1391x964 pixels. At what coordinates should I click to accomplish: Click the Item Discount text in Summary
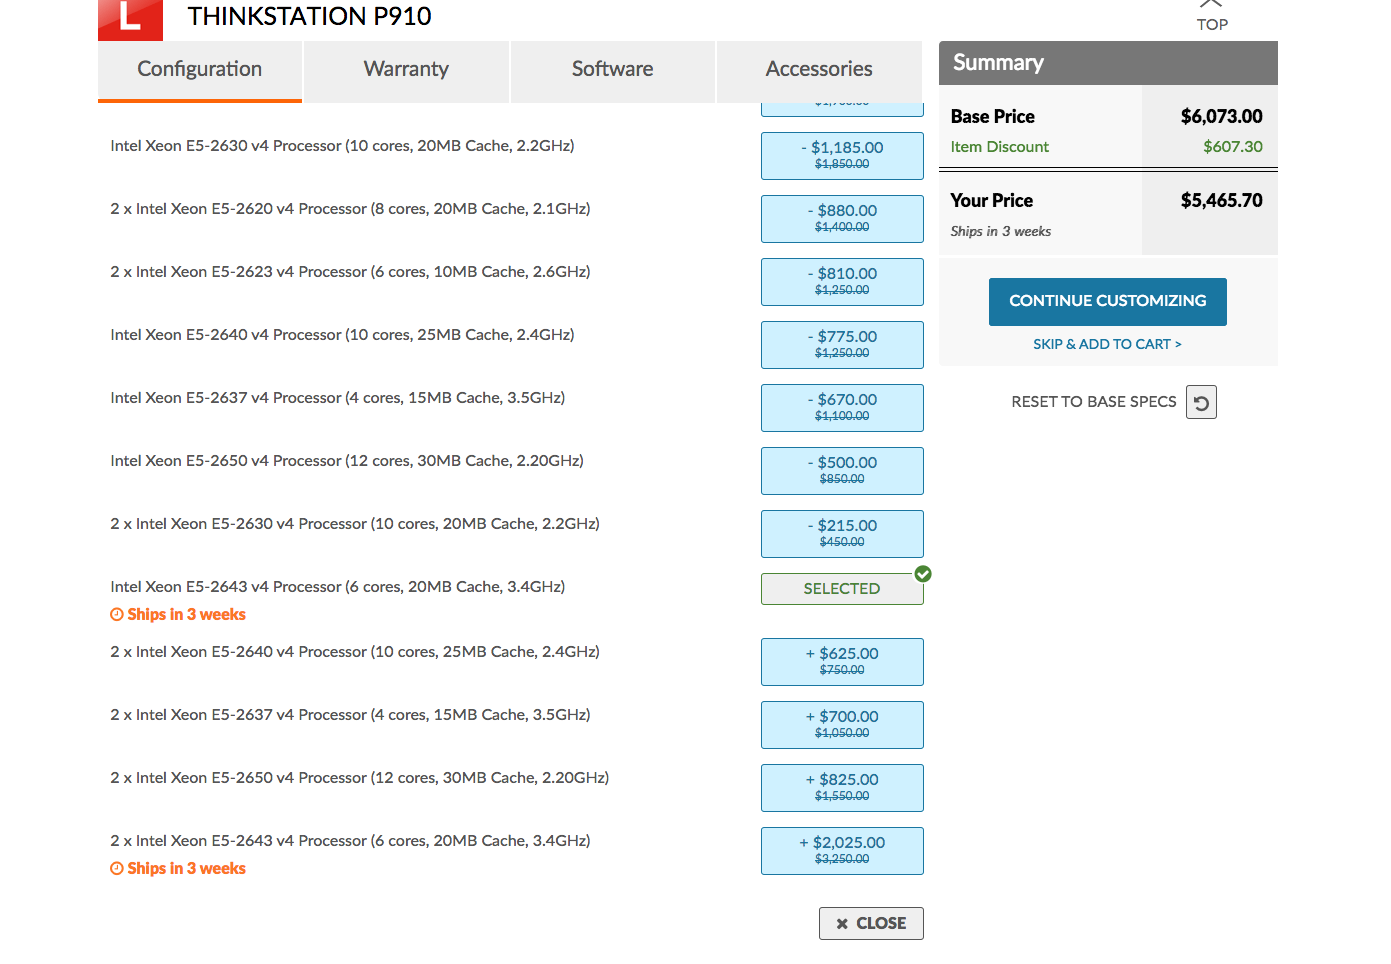(x=1000, y=147)
